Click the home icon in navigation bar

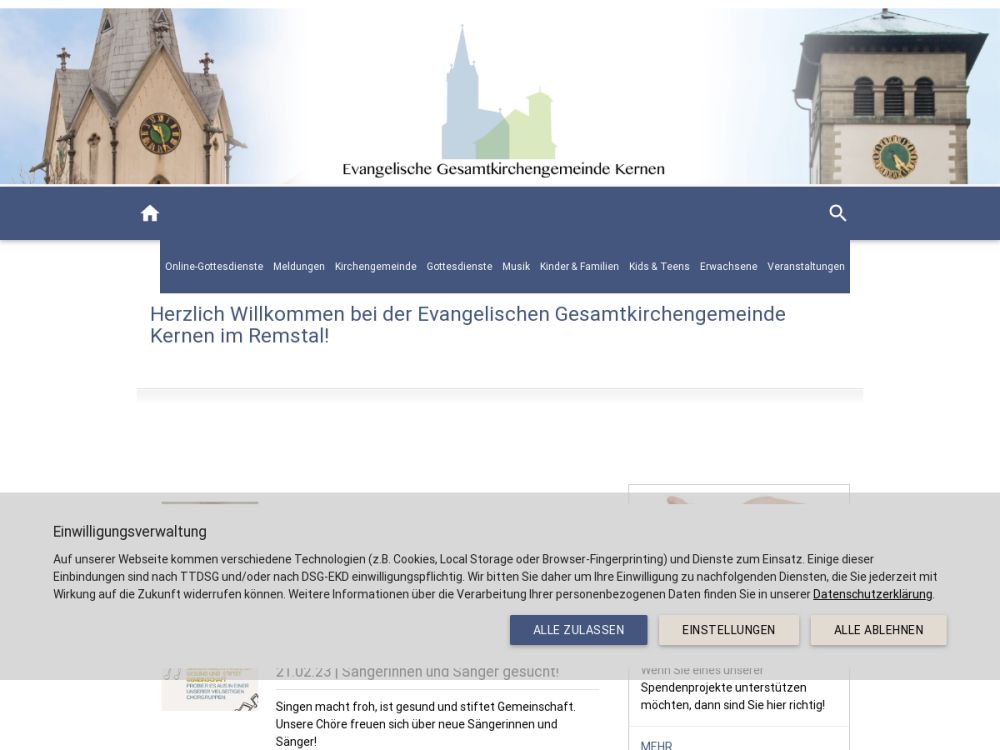pos(150,213)
